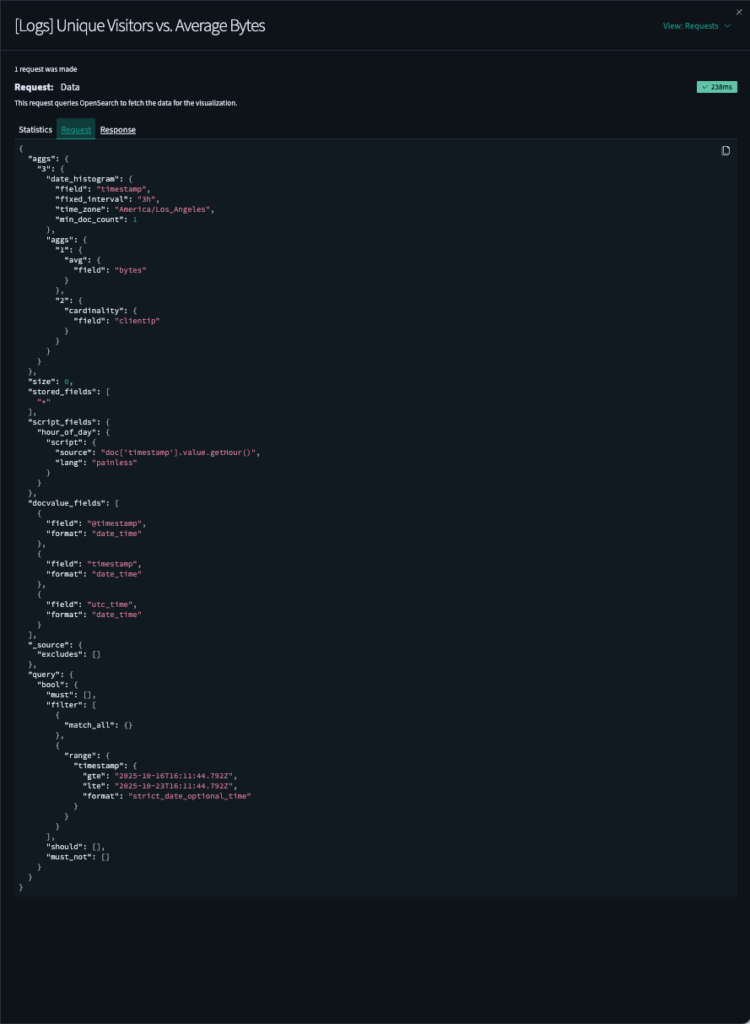750x1024 pixels.
Task: Click the Request: Data heading
Action: tap(45, 86)
